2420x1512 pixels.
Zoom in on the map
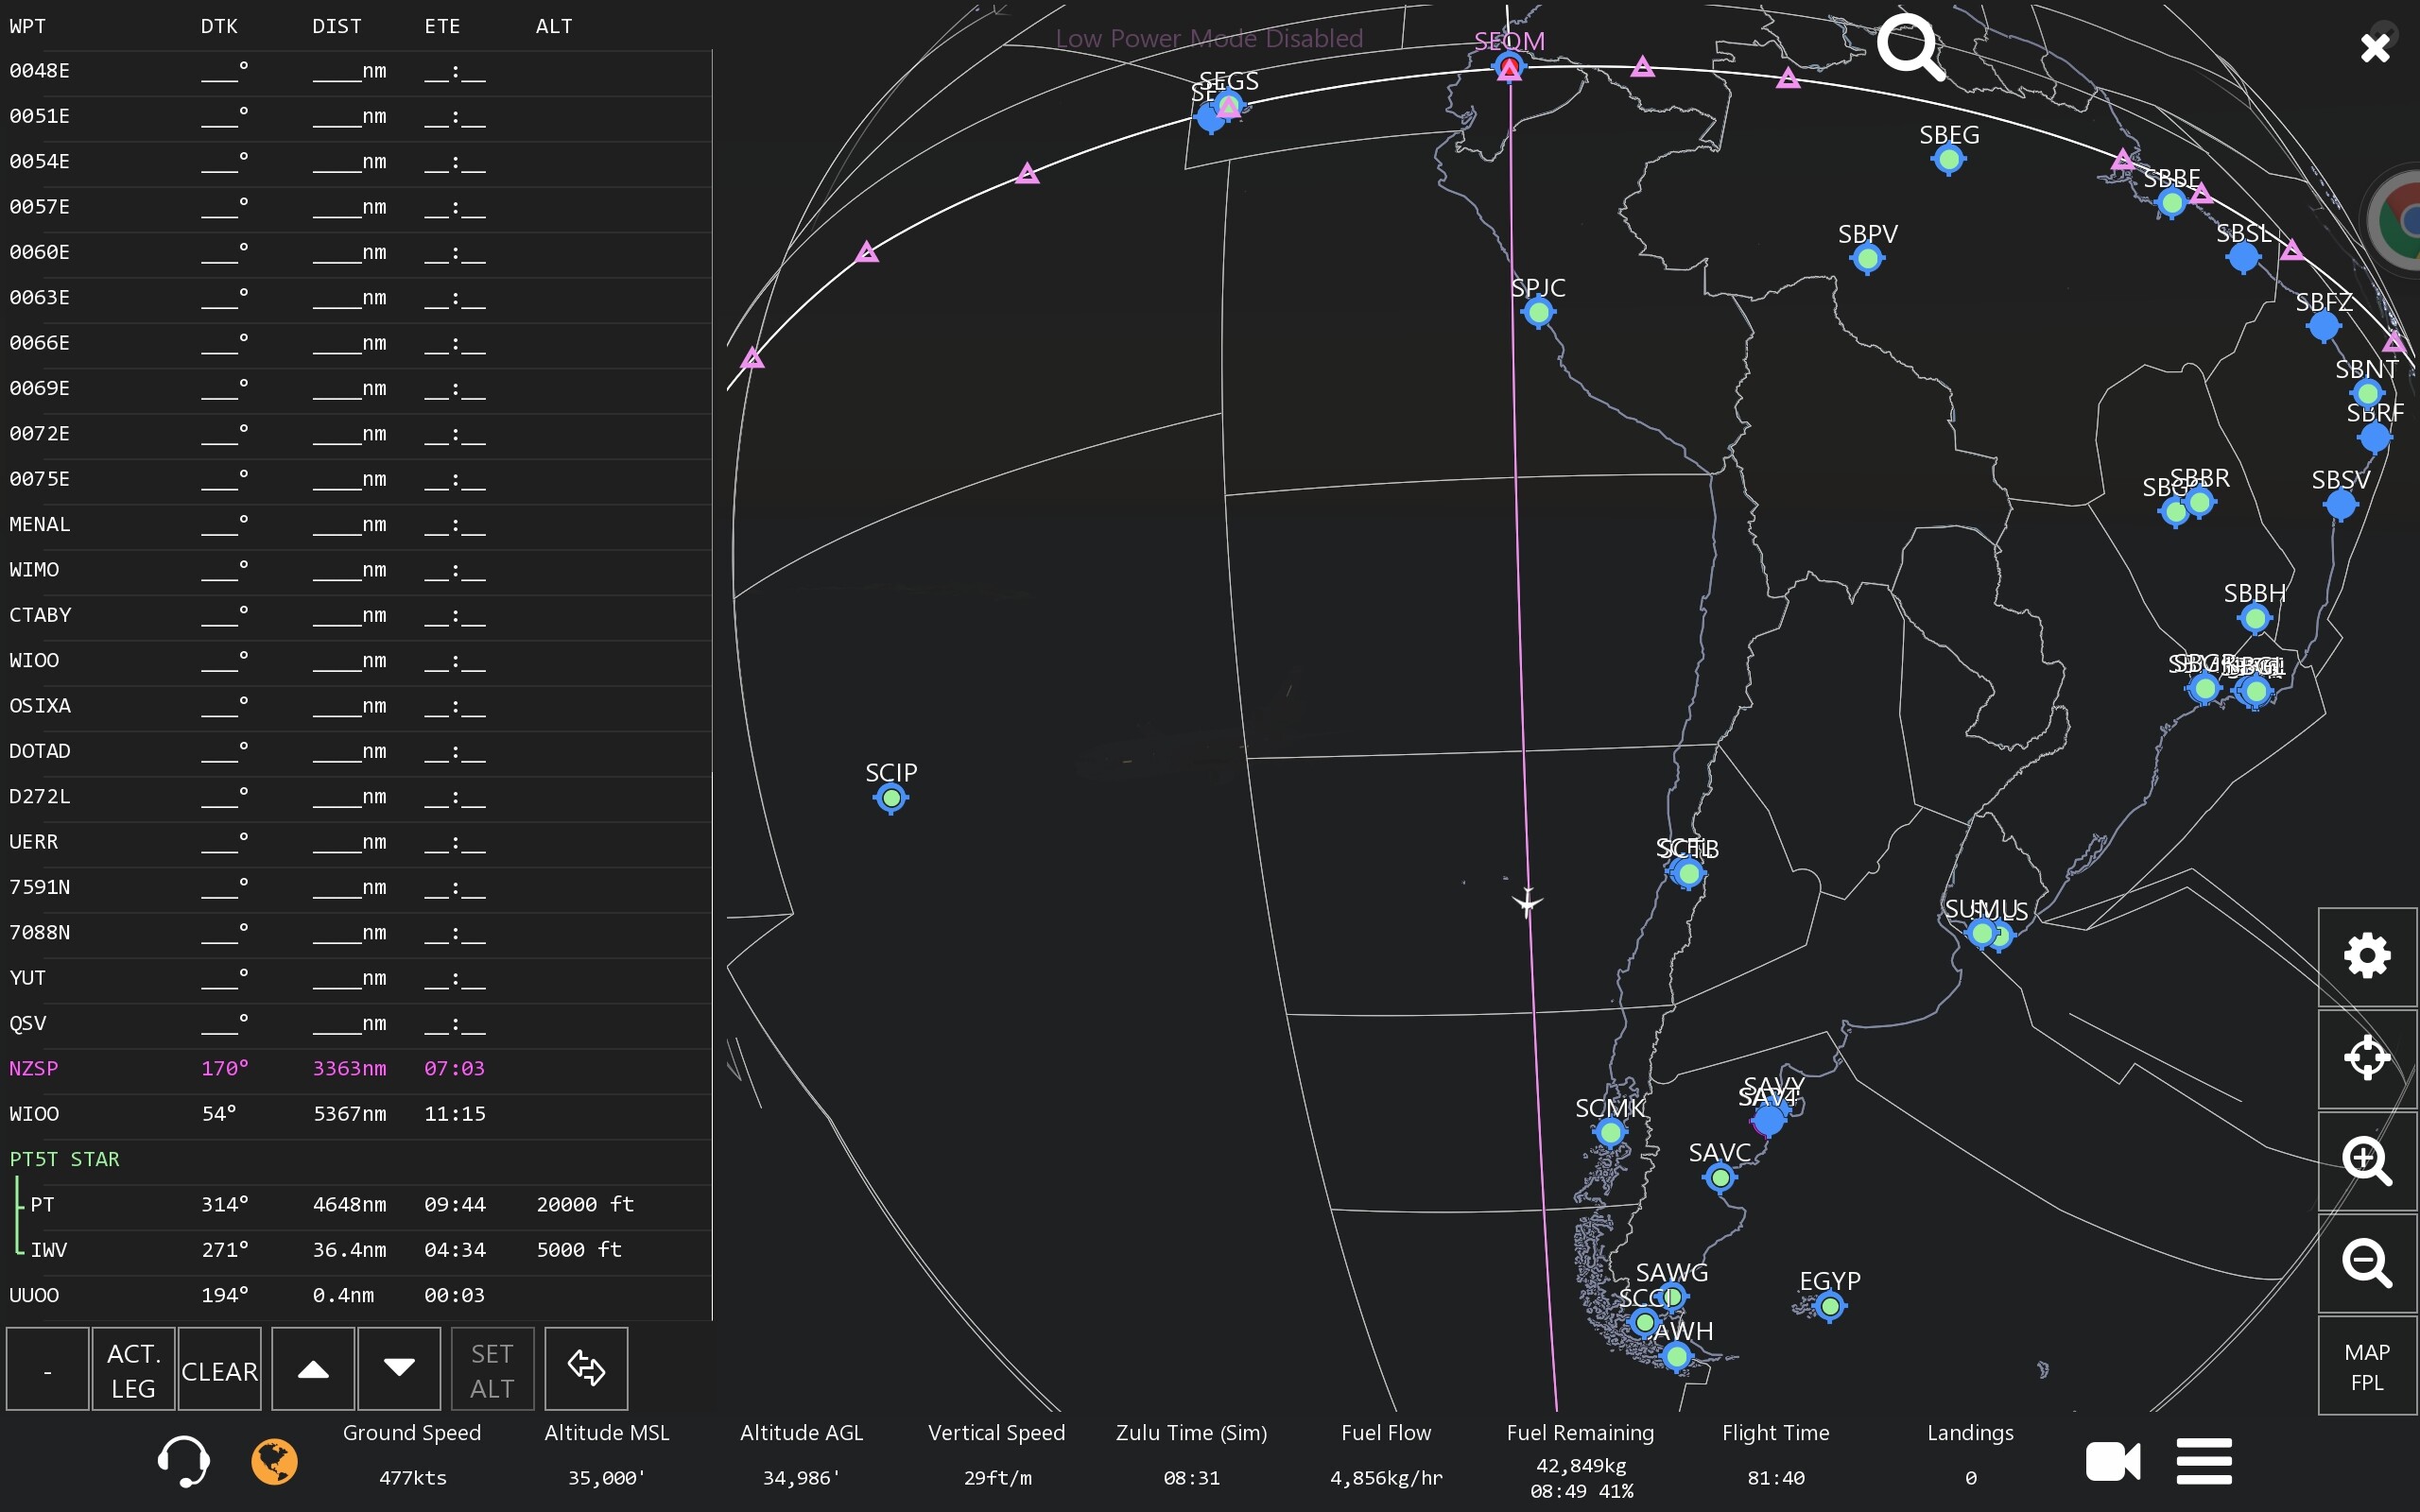pyautogui.click(x=2366, y=1160)
